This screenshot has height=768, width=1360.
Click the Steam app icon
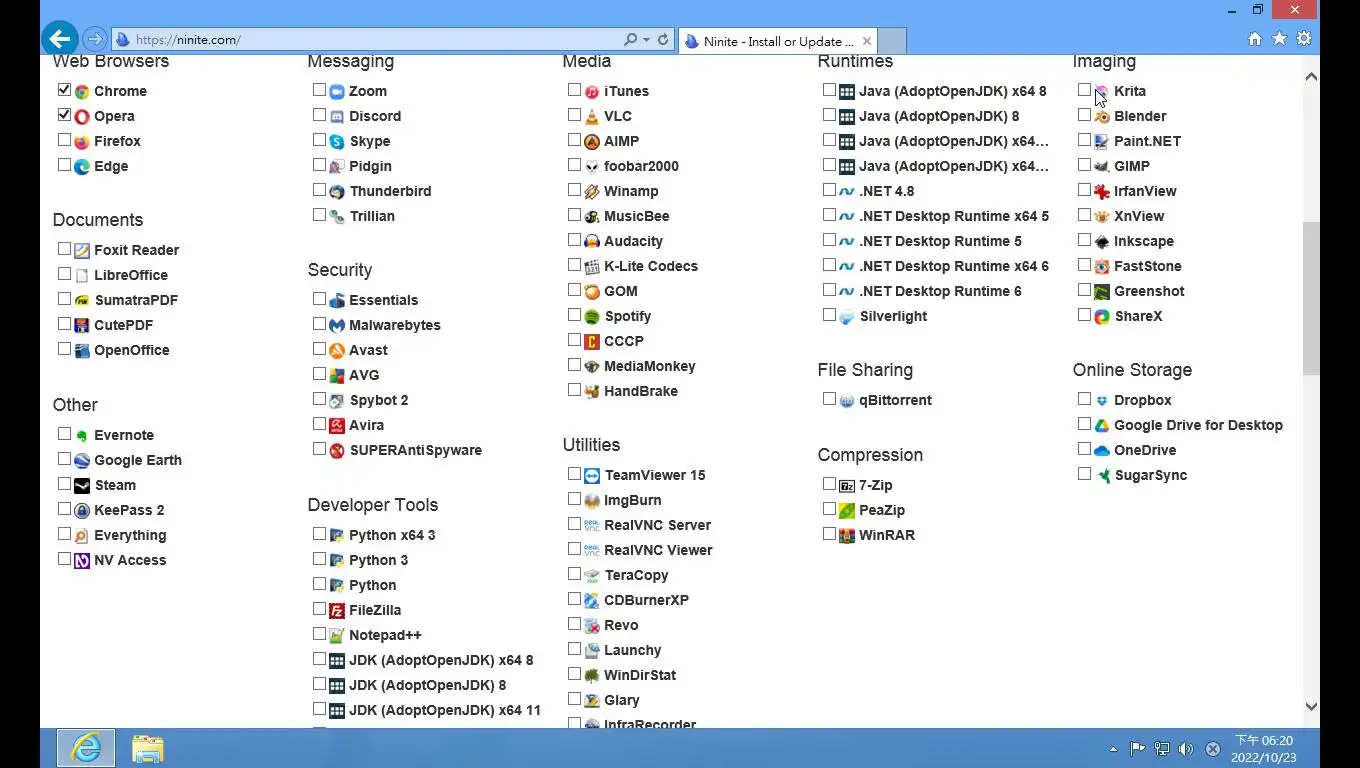point(82,485)
